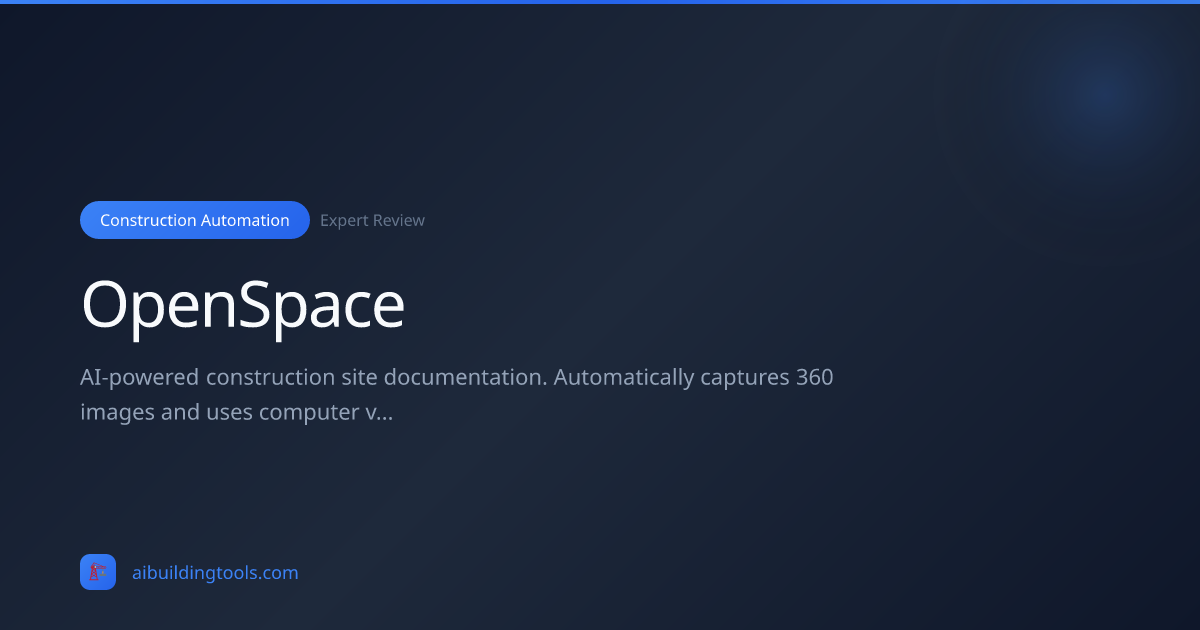The width and height of the screenshot is (1200, 630).
Task: Click the Construction Automation category badge
Action: (195, 220)
